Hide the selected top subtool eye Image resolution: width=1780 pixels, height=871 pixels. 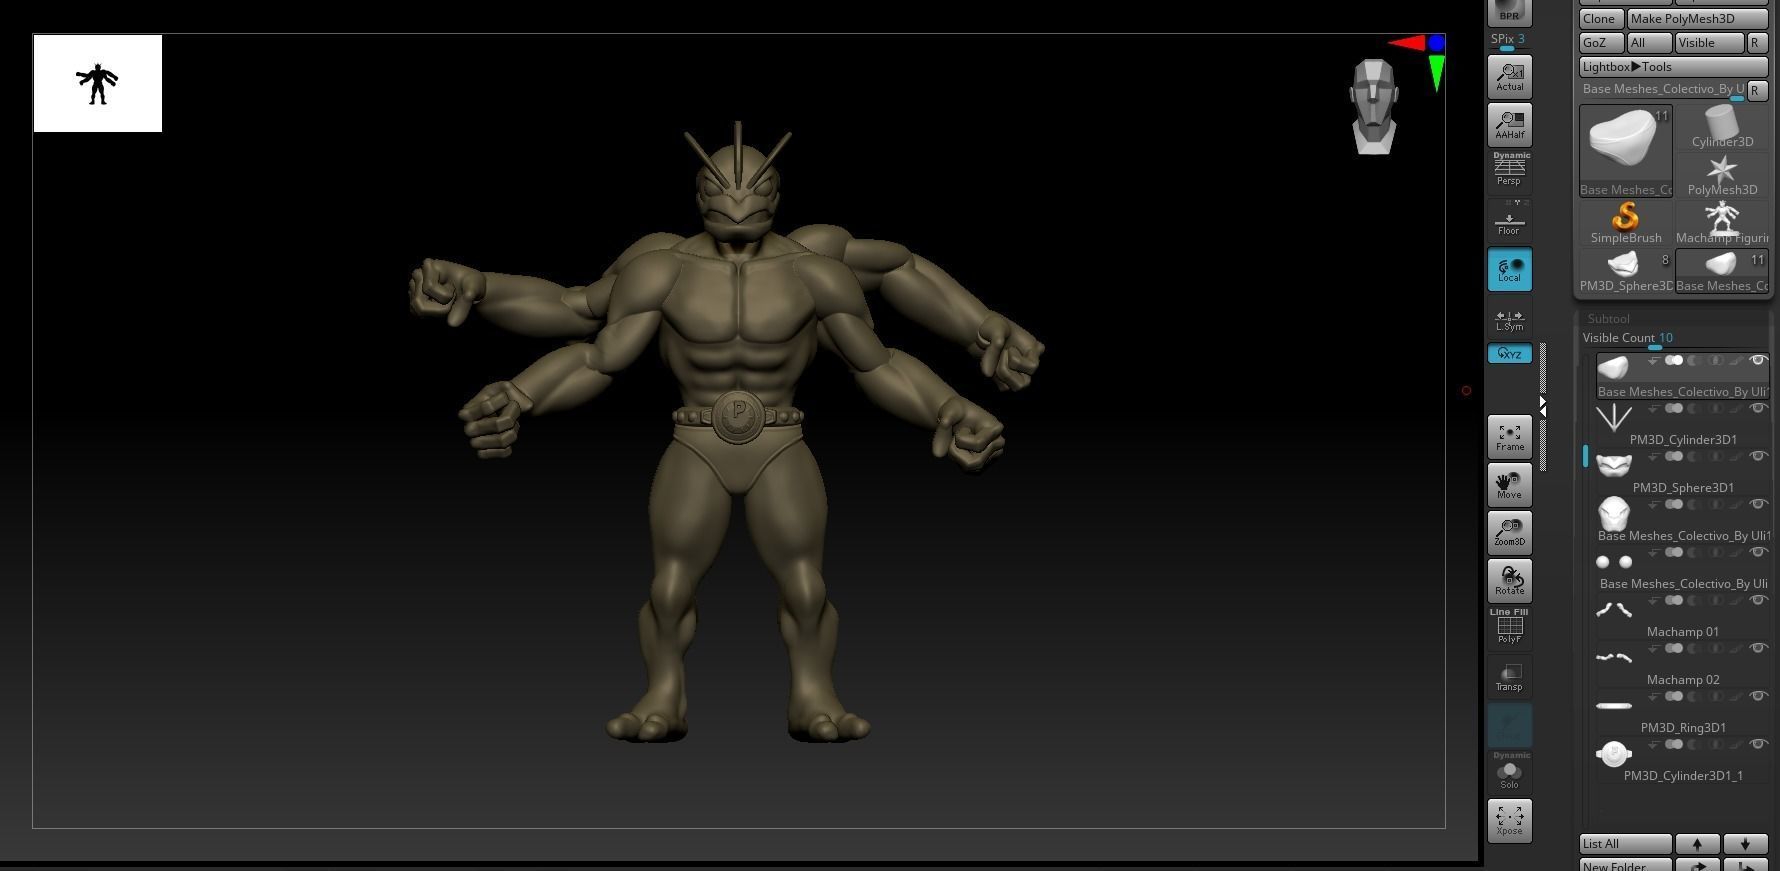(1758, 360)
